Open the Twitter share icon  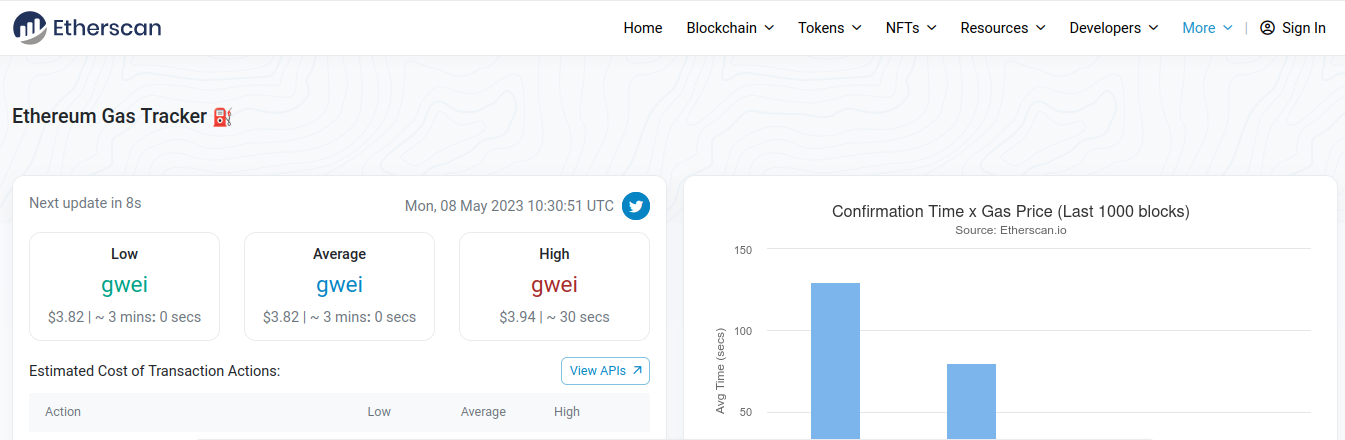[x=636, y=206]
